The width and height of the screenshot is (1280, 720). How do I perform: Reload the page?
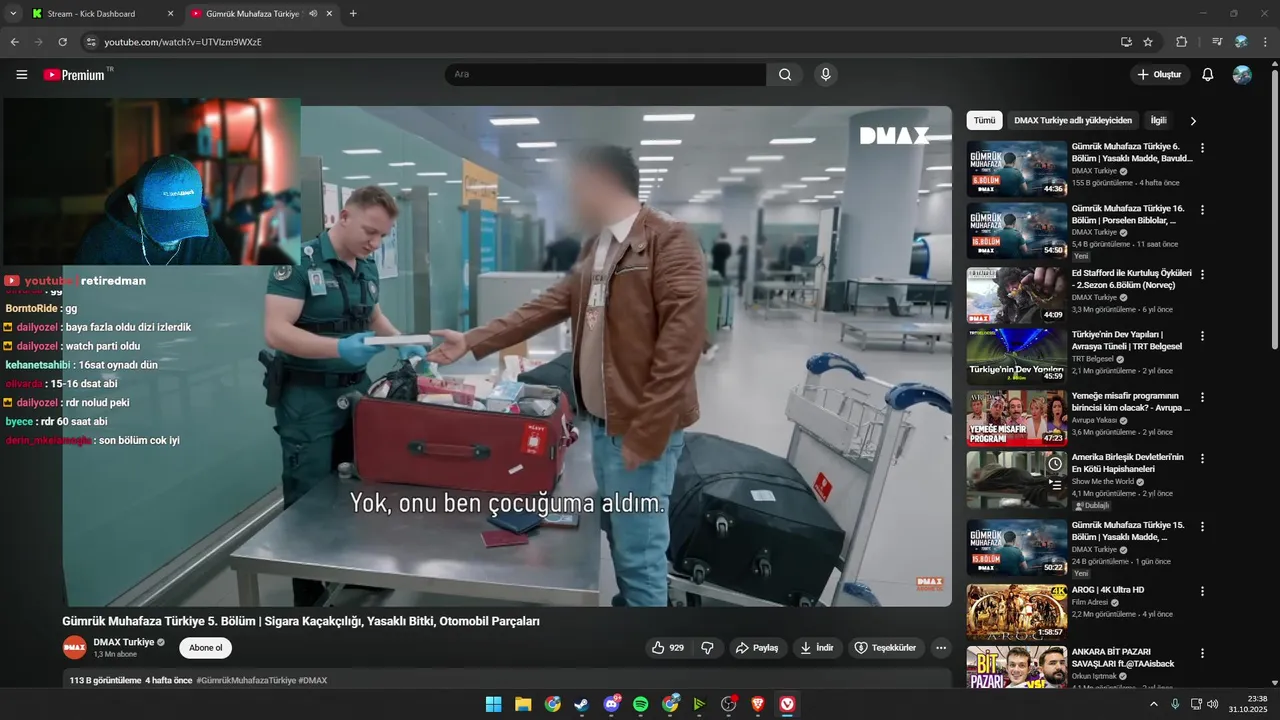click(62, 42)
